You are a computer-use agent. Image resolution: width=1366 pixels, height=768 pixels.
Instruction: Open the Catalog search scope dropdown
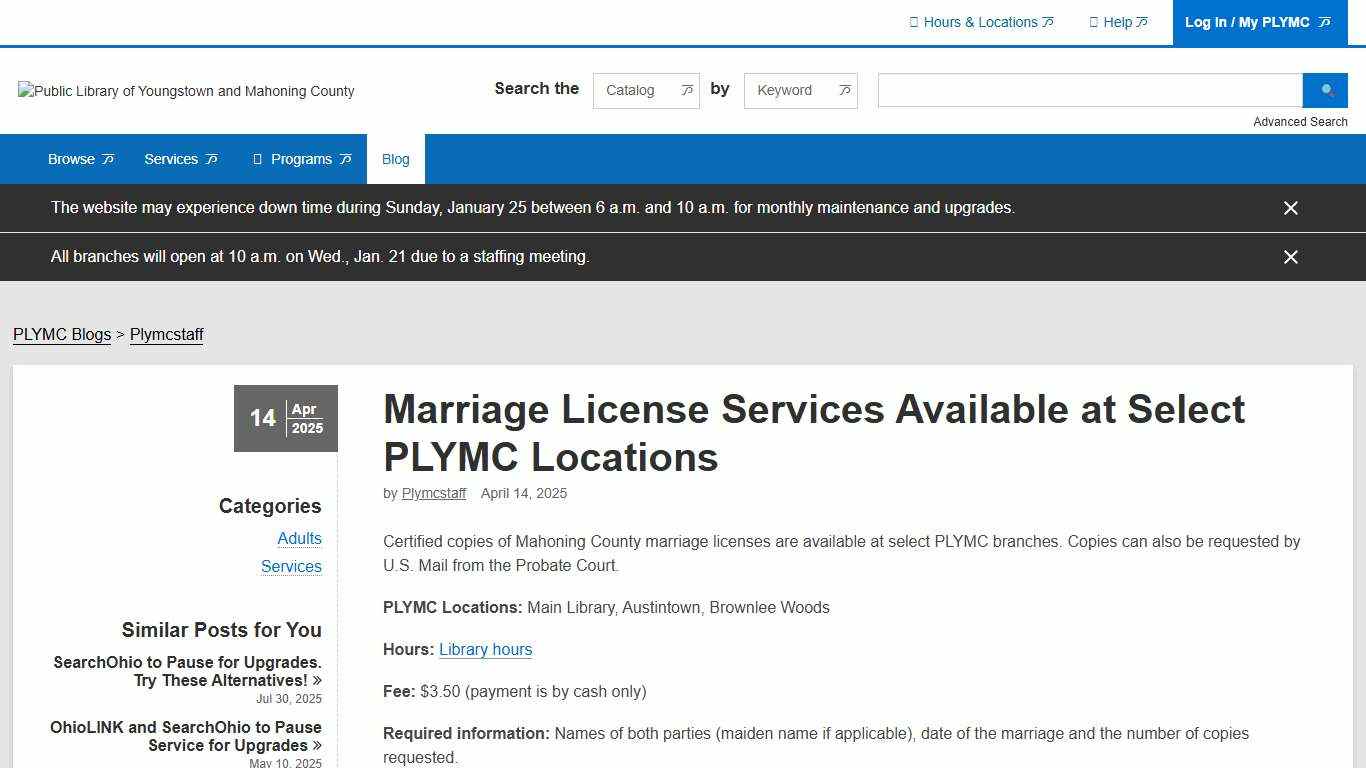[646, 90]
